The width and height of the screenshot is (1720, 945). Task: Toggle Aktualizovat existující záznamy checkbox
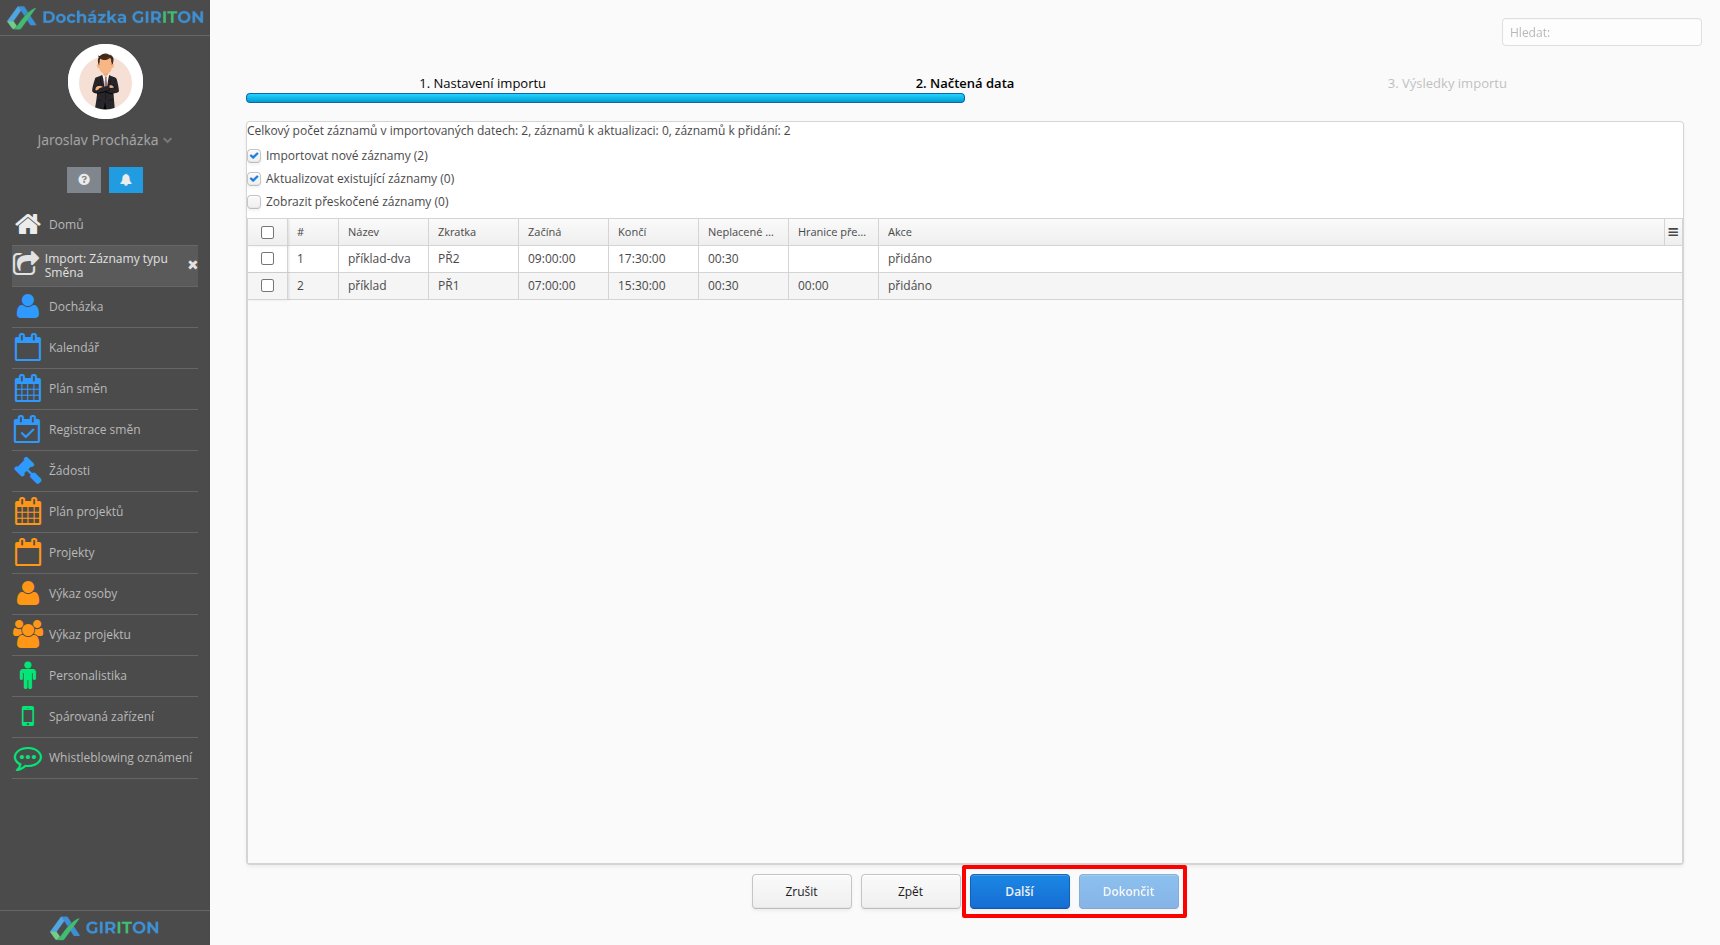(x=254, y=179)
